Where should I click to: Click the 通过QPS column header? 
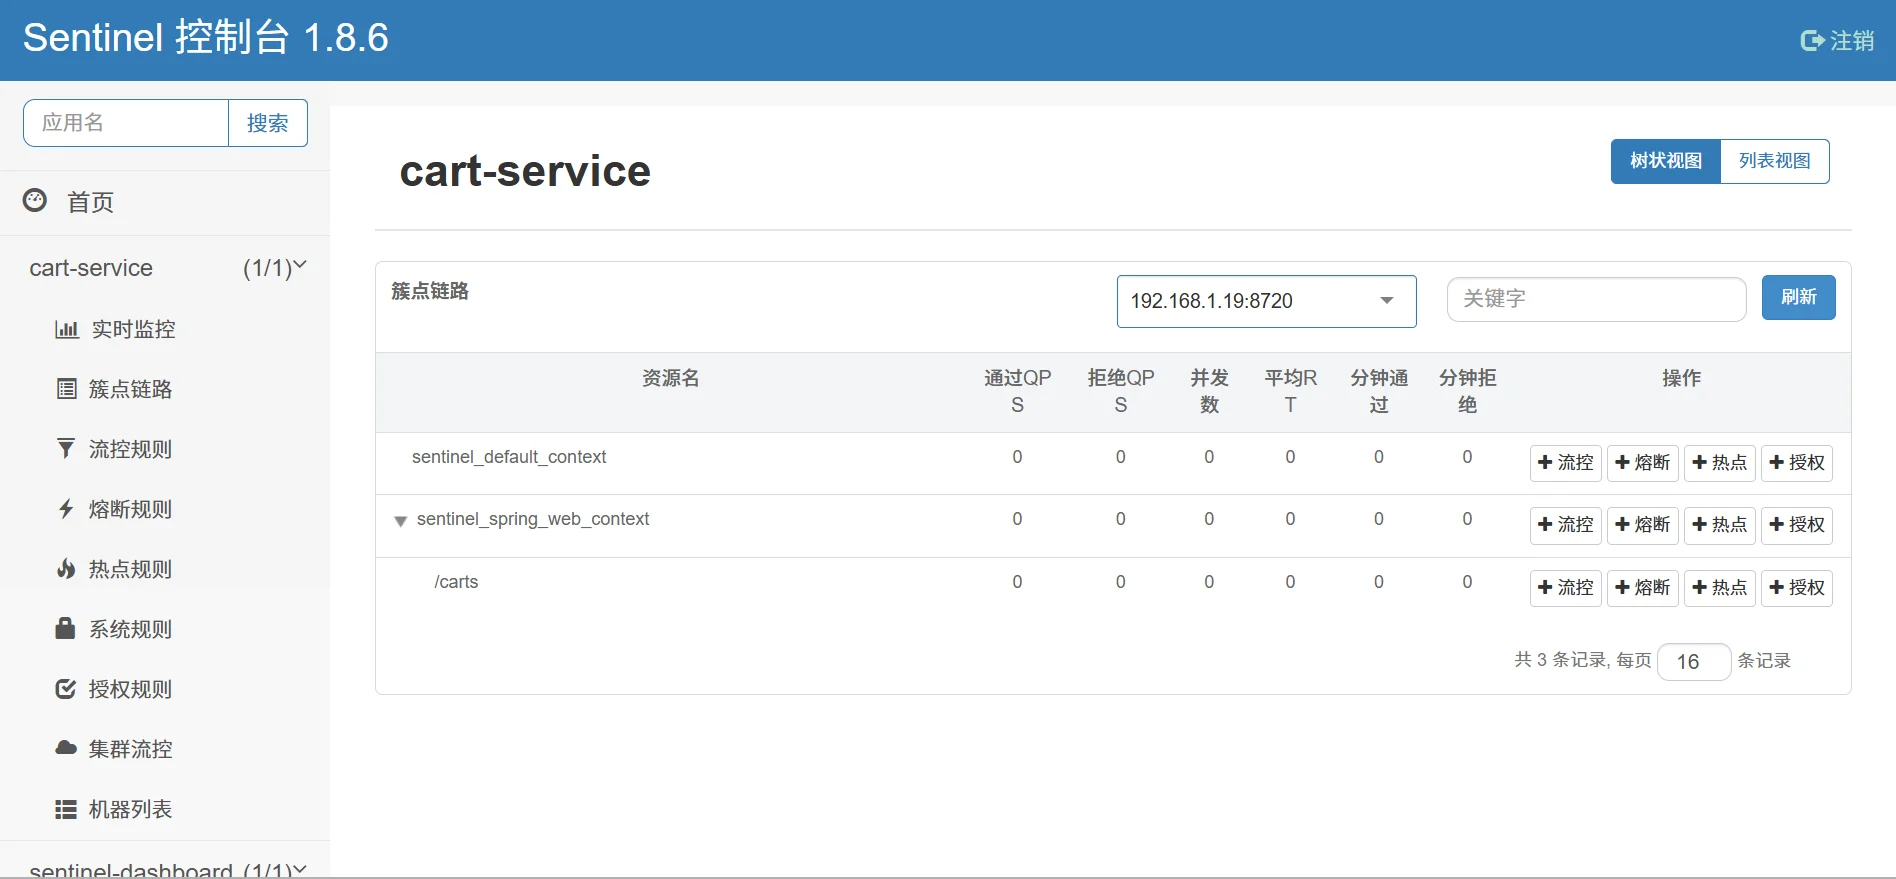coord(1017,391)
